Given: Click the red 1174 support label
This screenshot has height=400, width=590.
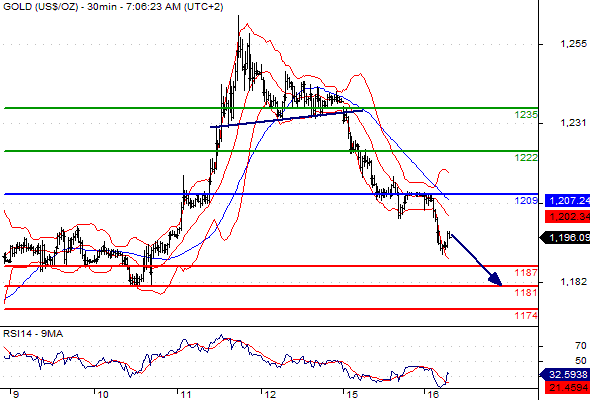Looking at the screenshot, I should (526, 315).
